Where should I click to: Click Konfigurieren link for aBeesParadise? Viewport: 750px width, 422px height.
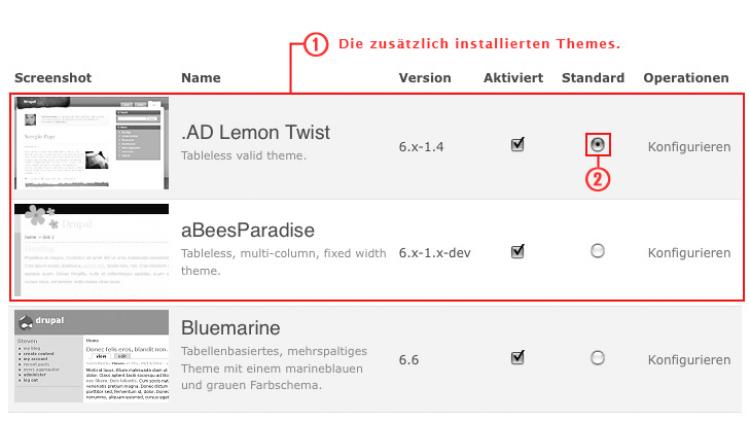pyautogui.click(x=688, y=253)
